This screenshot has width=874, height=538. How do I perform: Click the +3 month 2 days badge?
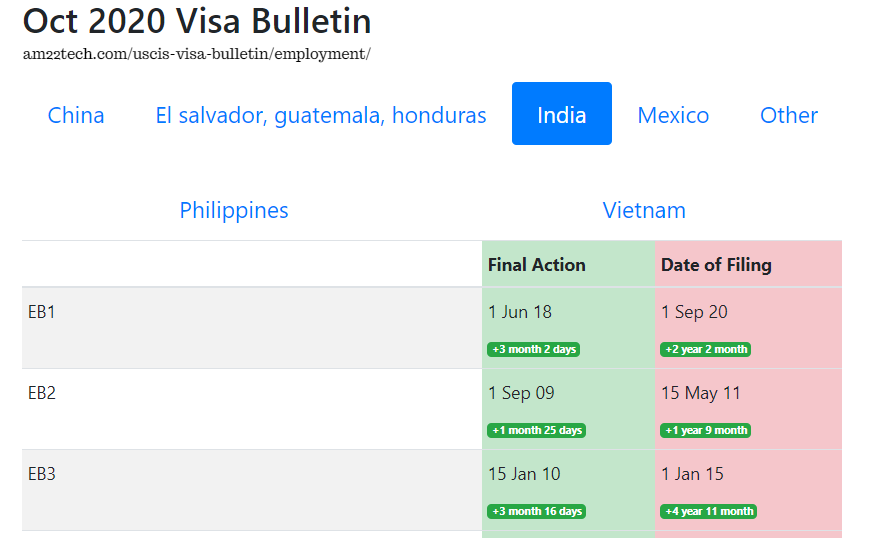tap(533, 350)
